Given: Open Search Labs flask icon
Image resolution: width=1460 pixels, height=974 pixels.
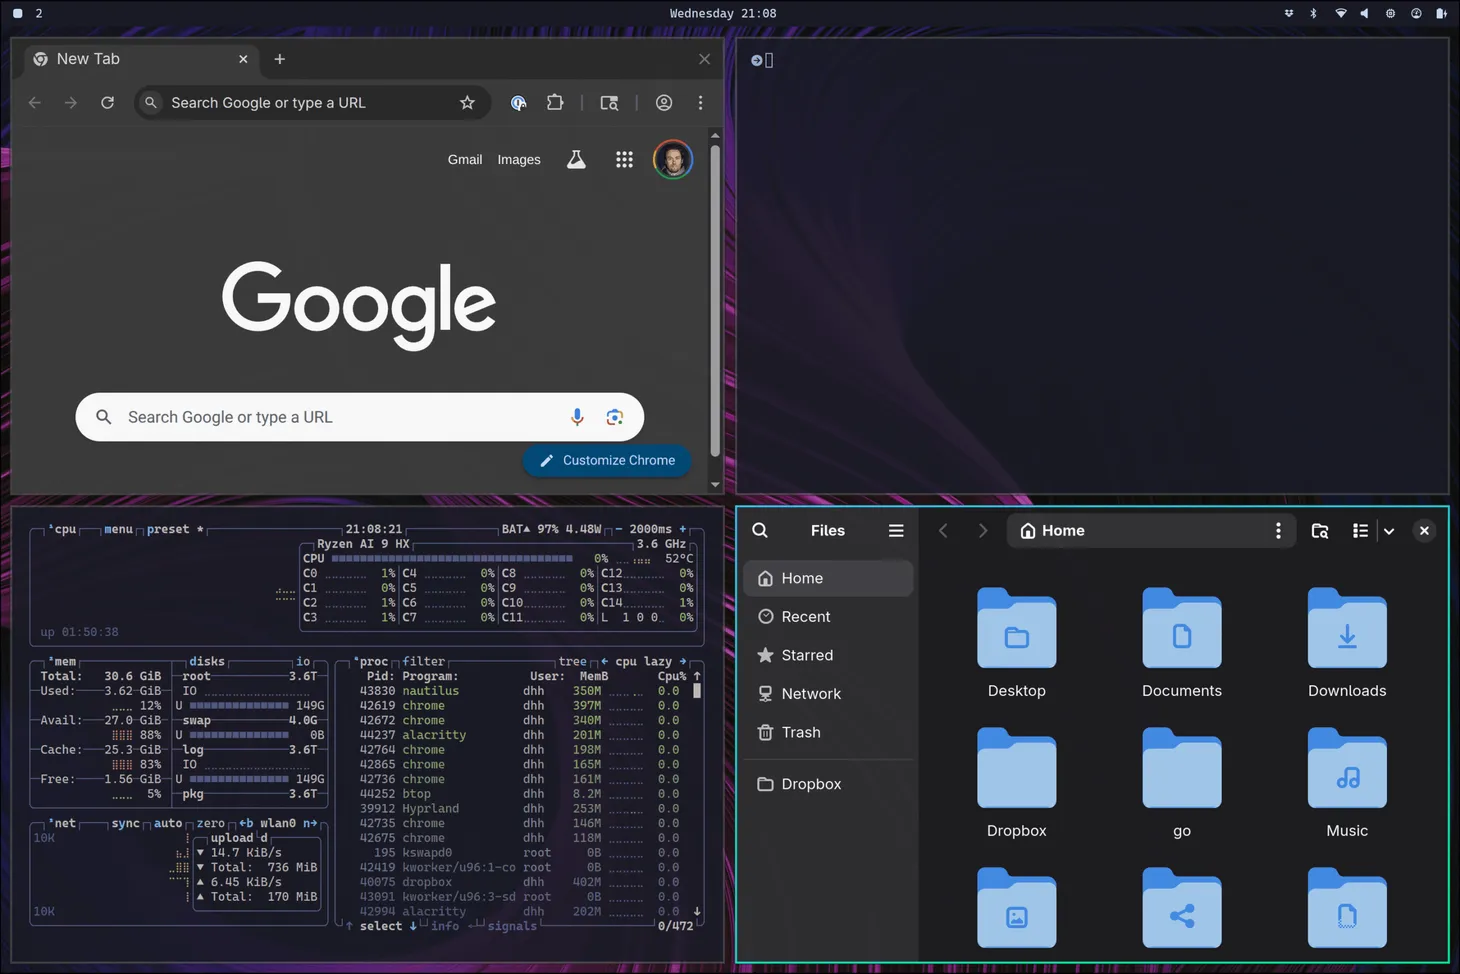Looking at the screenshot, I should 576,160.
